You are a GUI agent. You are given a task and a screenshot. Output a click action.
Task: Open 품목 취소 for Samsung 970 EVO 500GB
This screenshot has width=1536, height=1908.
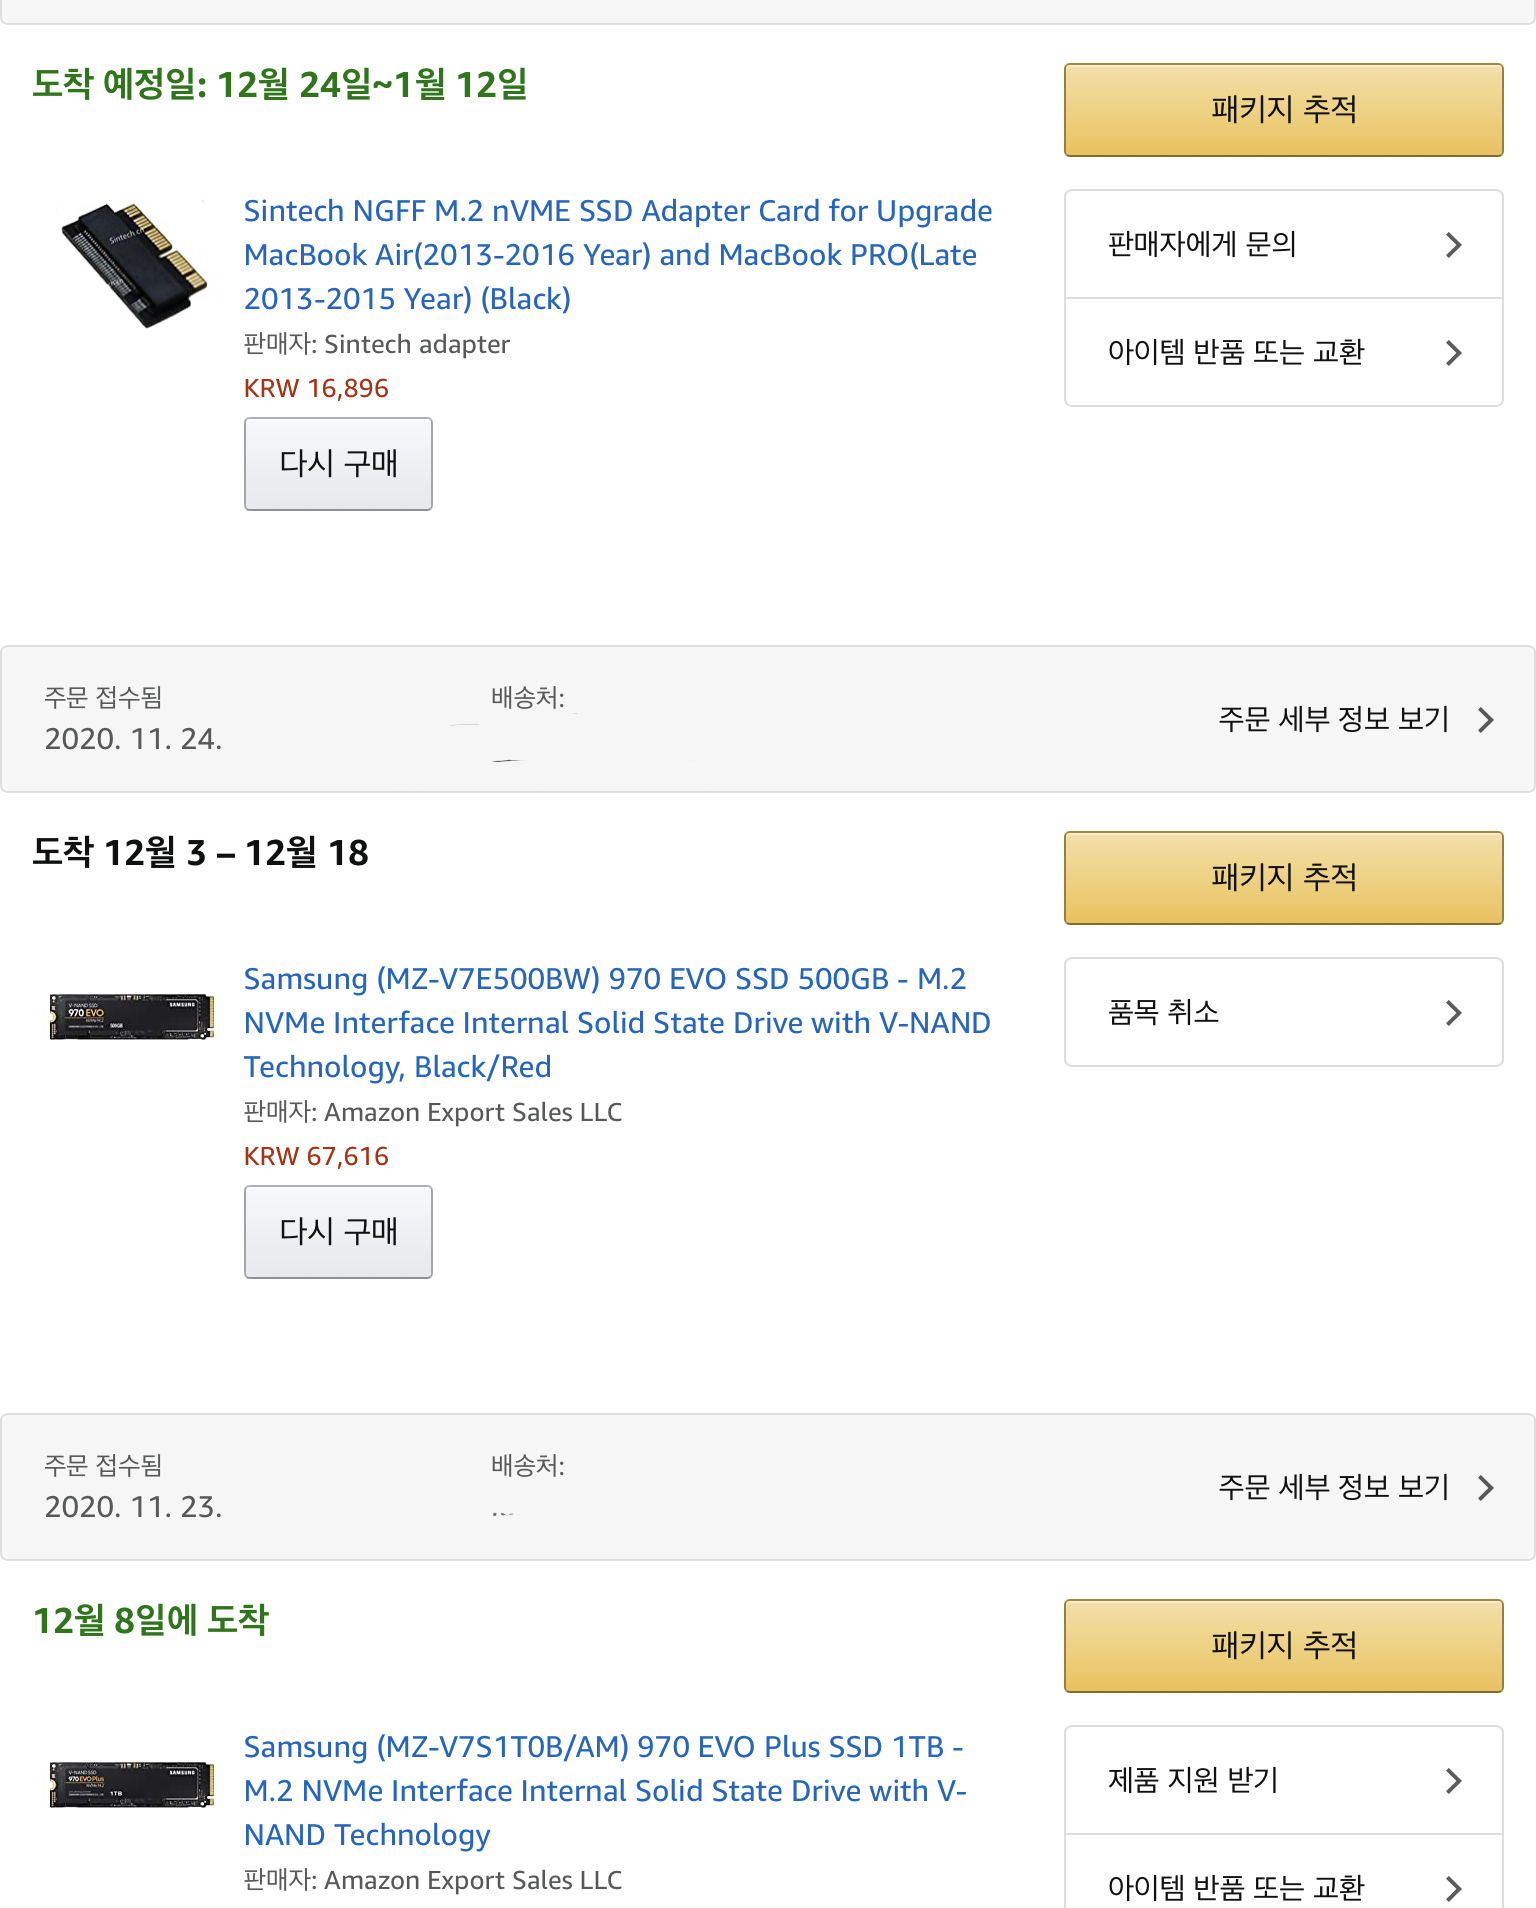tap(1283, 1013)
